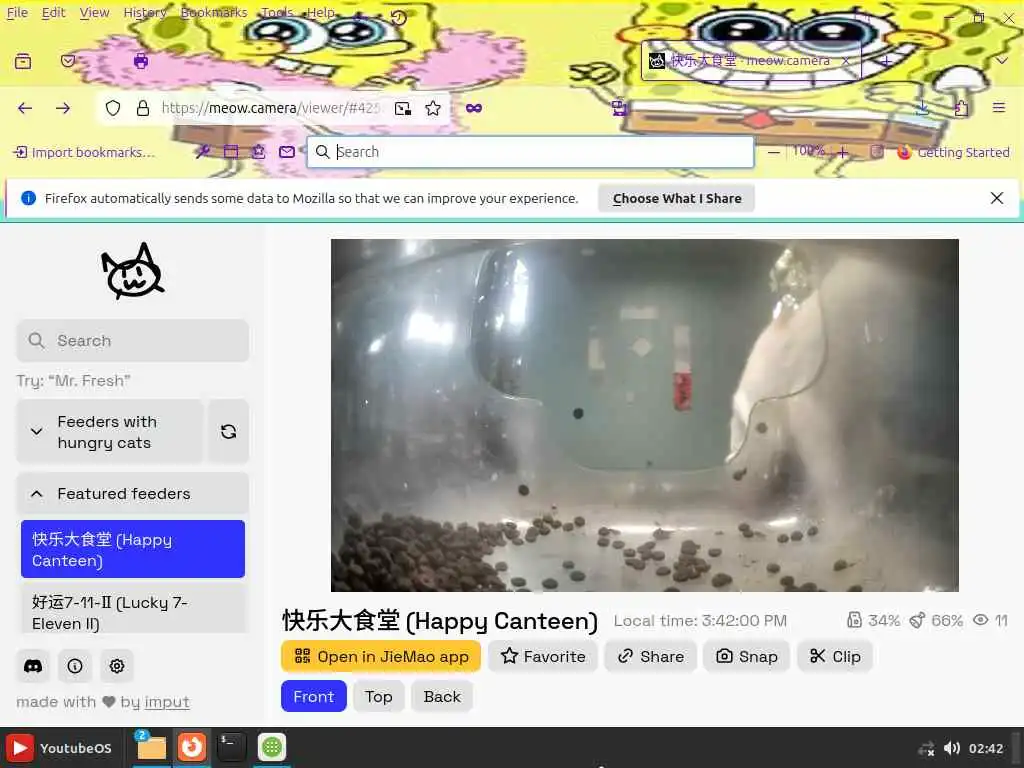Go back to previous page
This screenshot has height=768, width=1024.
tap(25, 108)
